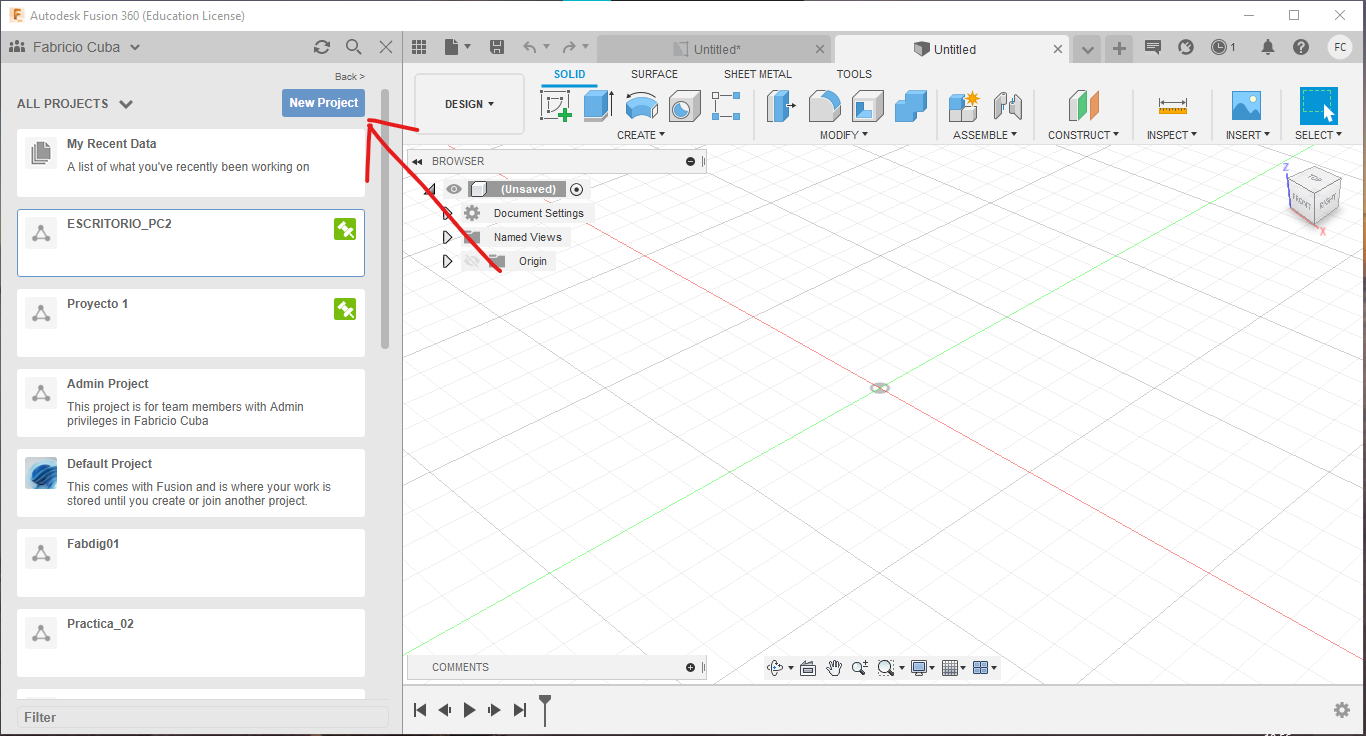Open the comments notification icon
Screen dimensions: 1366x736
pos(1153,47)
